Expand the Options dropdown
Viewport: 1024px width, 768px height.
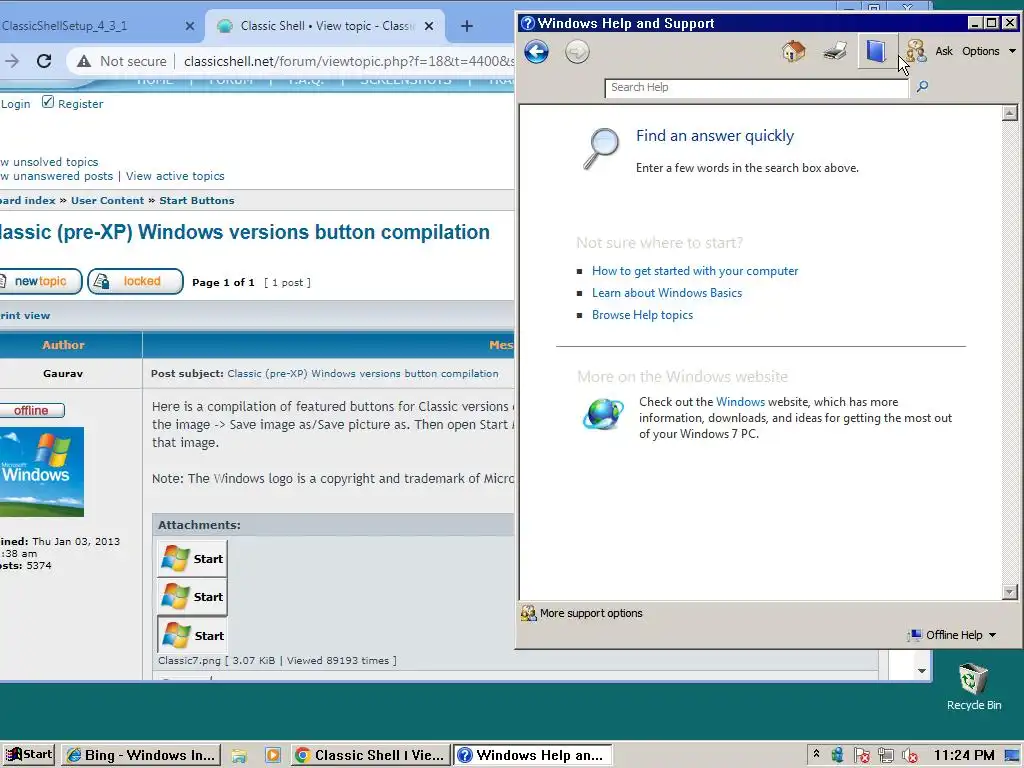tap(989, 51)
